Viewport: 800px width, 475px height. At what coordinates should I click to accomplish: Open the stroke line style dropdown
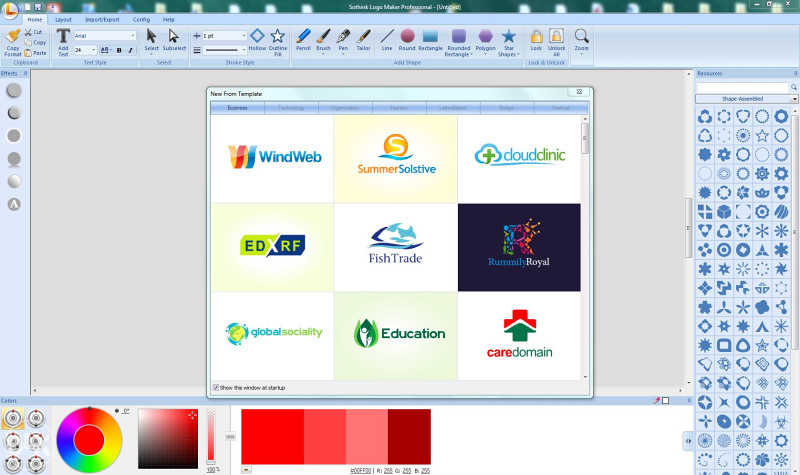(x=244, y=50)
